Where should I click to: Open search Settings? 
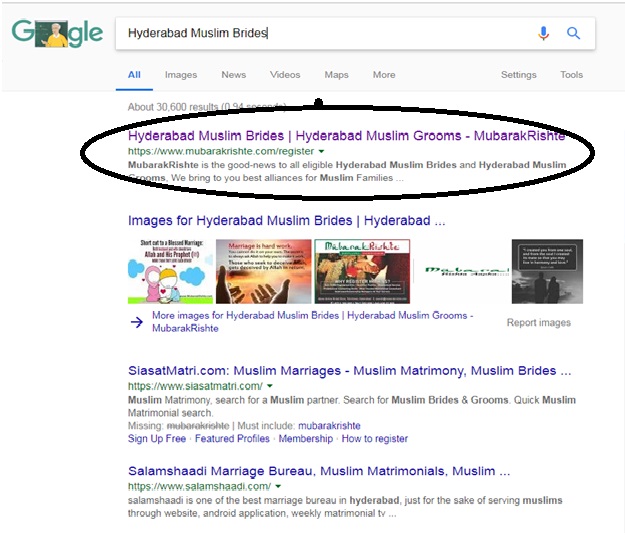[x=518, y=75]
